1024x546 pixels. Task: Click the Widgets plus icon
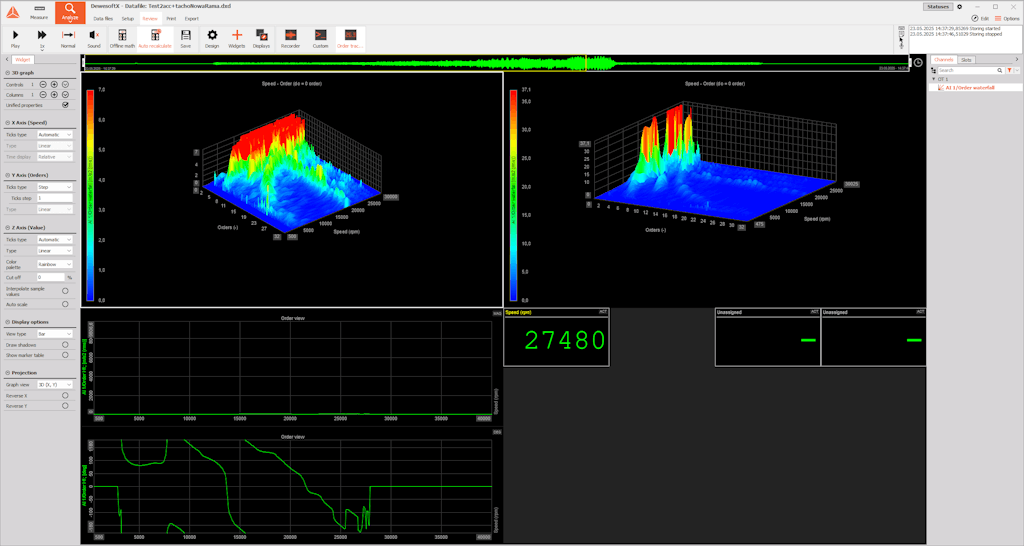[237, 35]
